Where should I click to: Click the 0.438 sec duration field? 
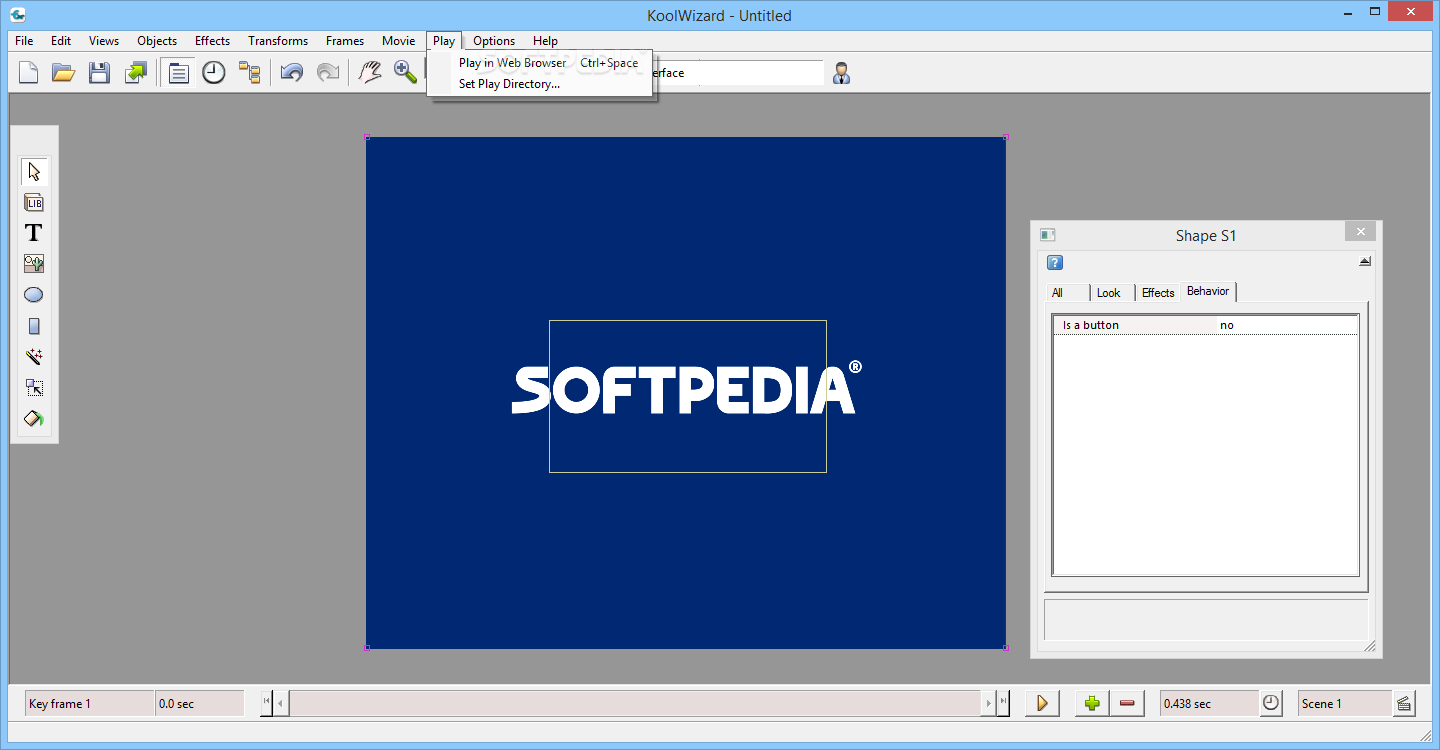[1209, 703]
